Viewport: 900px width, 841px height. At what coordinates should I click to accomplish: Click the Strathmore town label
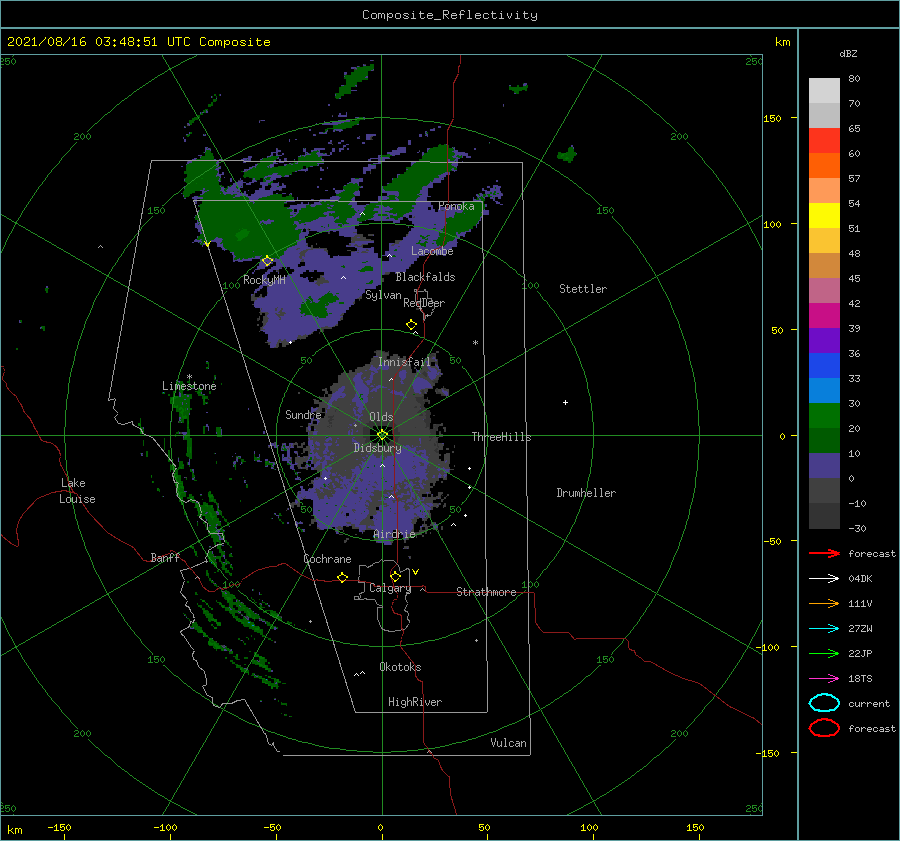(x=486, y=592)
